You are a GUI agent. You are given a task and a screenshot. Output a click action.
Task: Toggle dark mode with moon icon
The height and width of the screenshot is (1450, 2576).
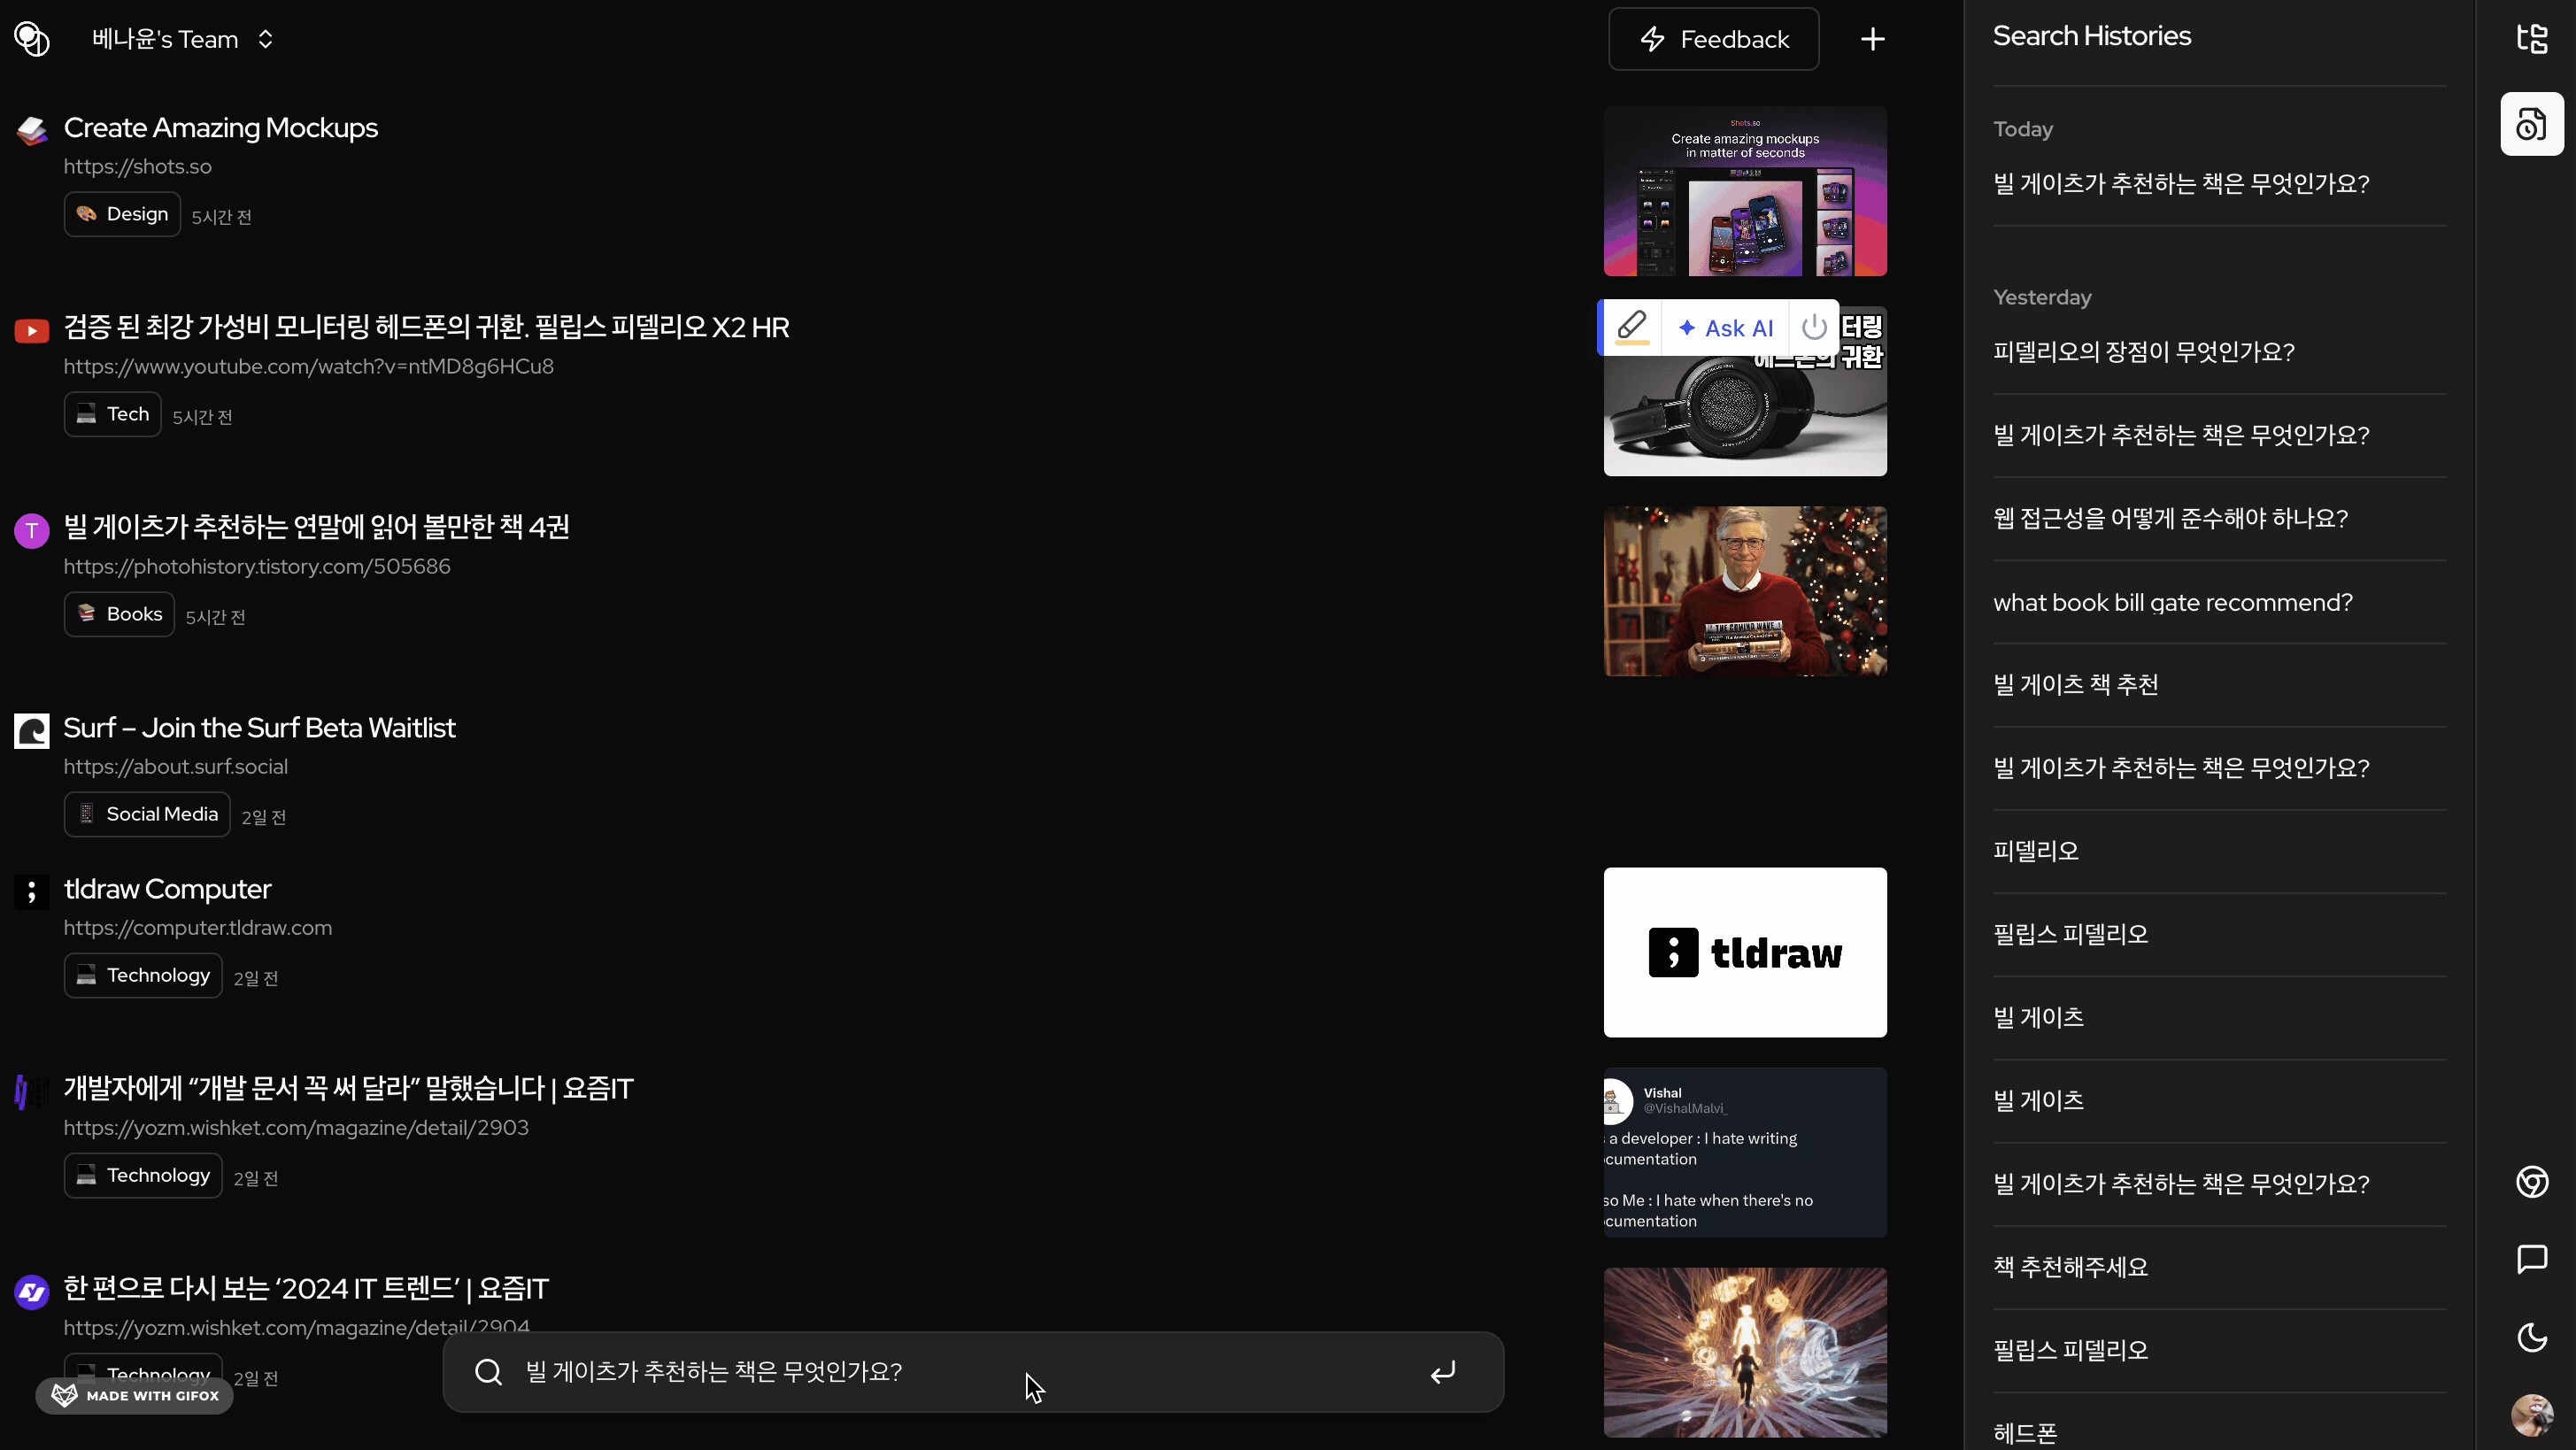click(x=2531, y=1337)
